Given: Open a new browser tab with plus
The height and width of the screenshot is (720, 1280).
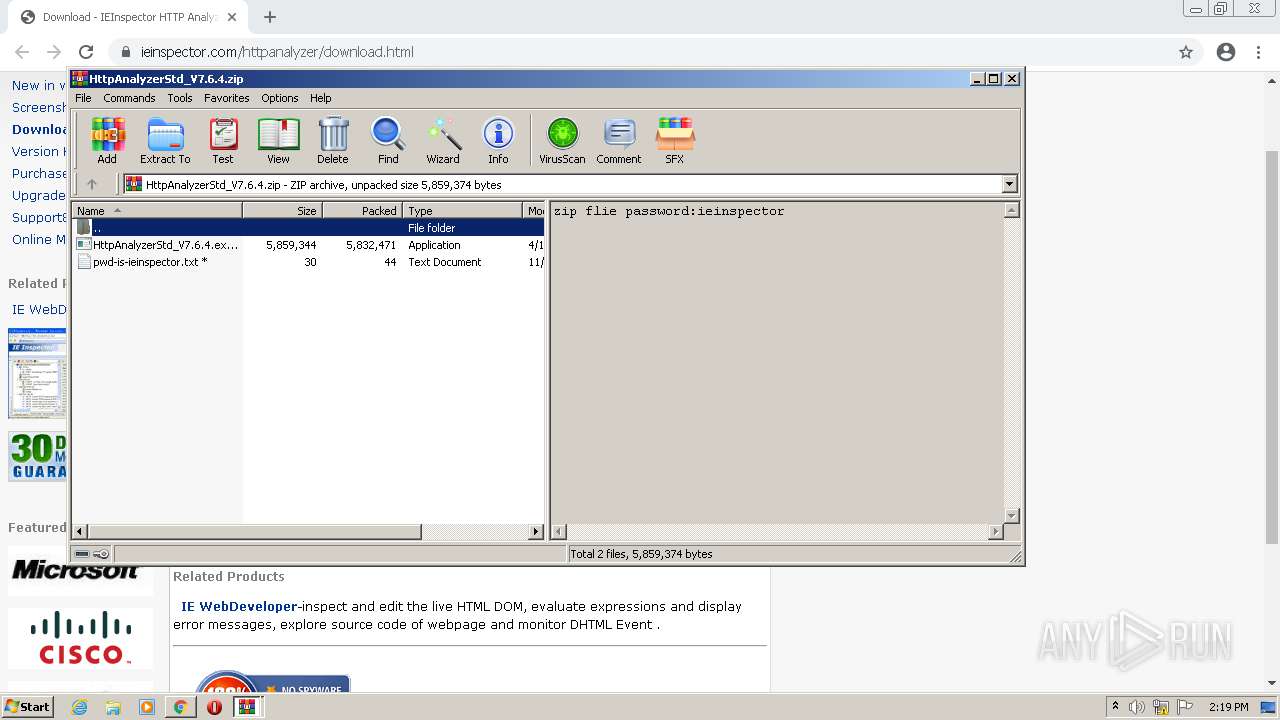Looking at the screenshot, I should (x=270, y=17).
